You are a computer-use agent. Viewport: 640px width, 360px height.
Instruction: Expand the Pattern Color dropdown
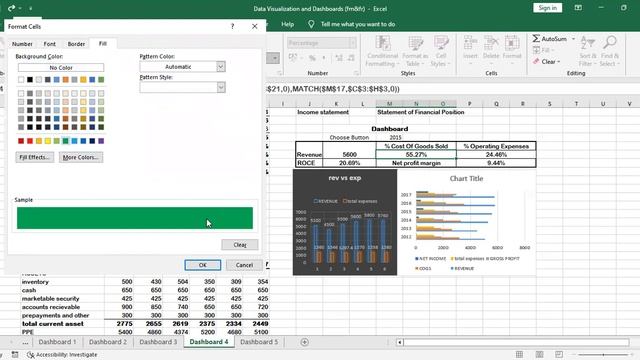pyautogui.click(x=220, y=67)
